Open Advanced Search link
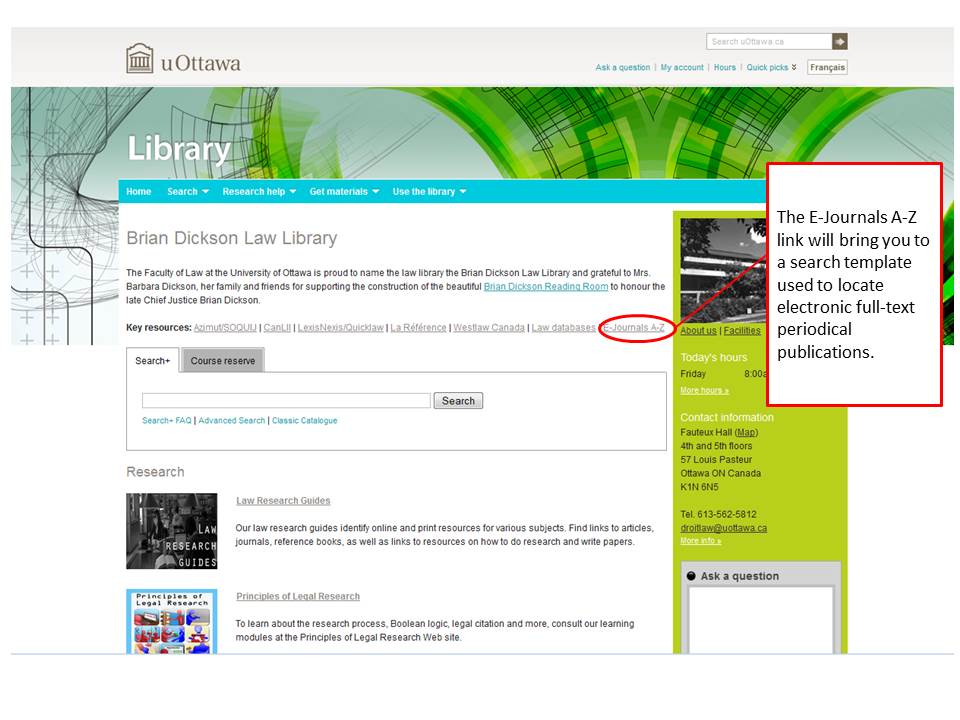 [x=231, y=421]
